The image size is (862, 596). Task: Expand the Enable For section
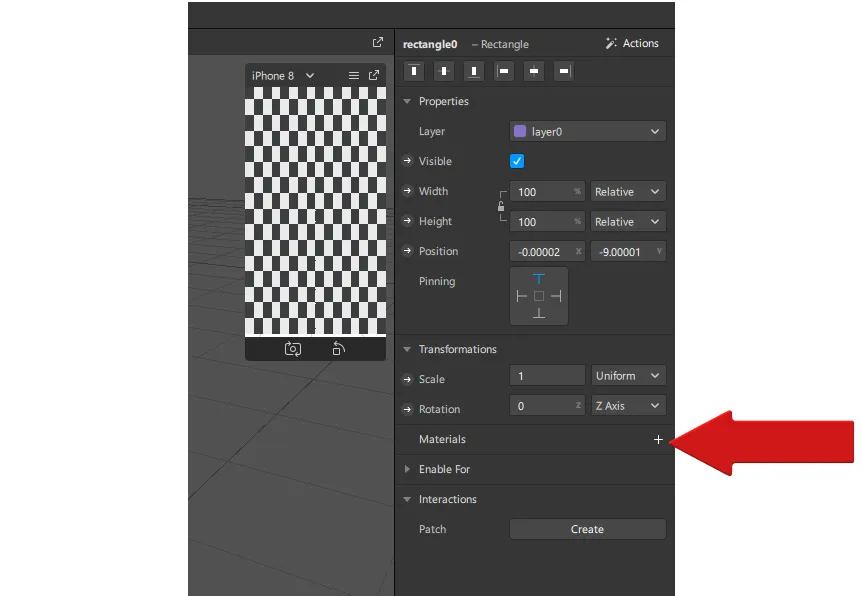pos(407,469)
